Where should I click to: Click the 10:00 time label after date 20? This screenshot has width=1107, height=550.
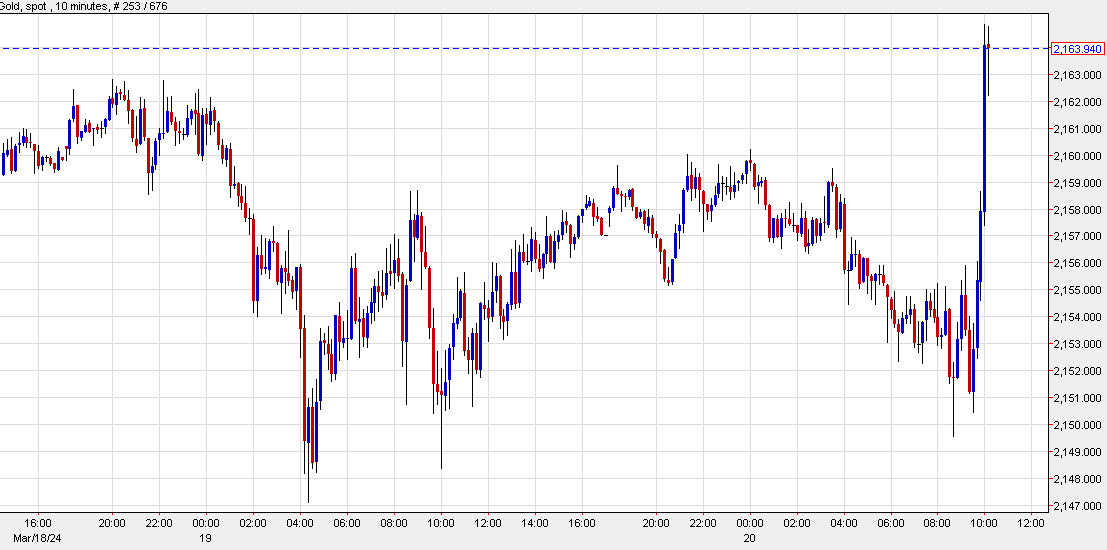pos(985,523)
